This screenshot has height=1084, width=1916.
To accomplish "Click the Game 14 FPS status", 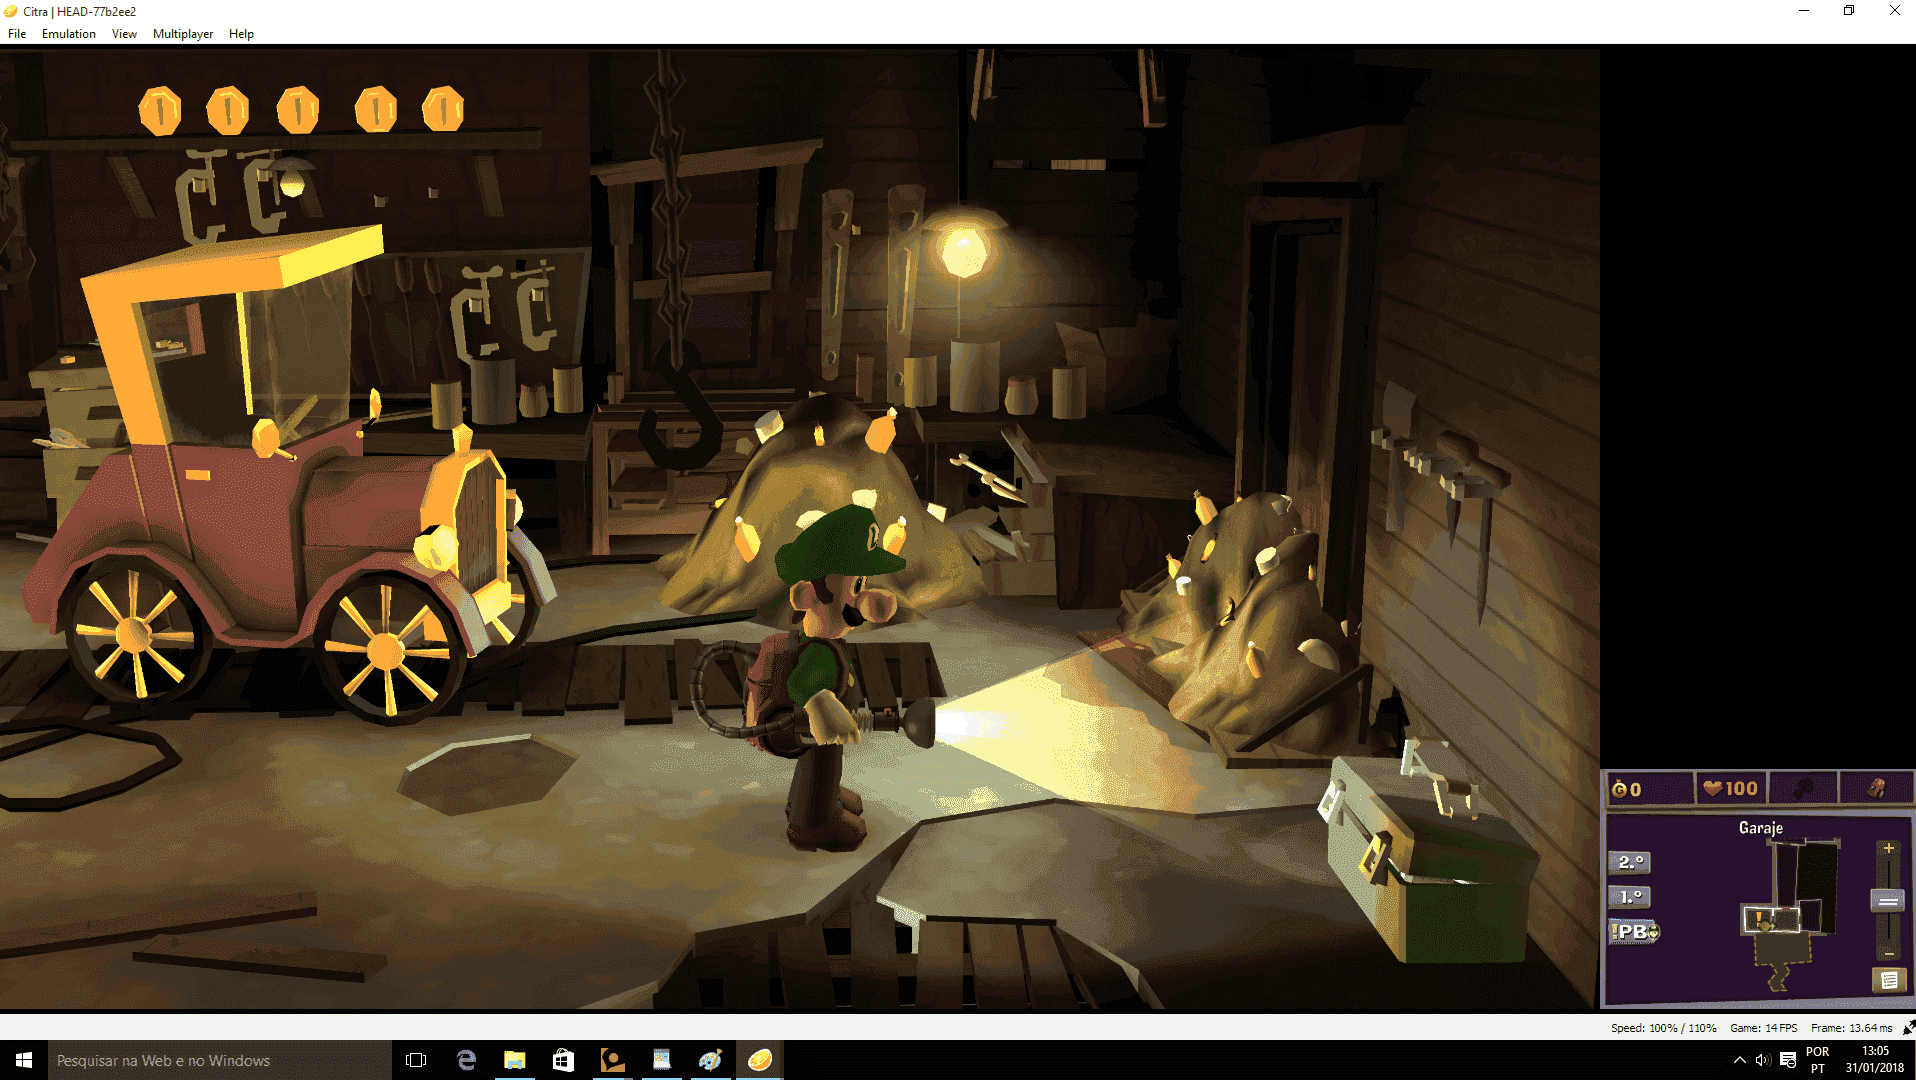I will (x=1763, y=1028).
